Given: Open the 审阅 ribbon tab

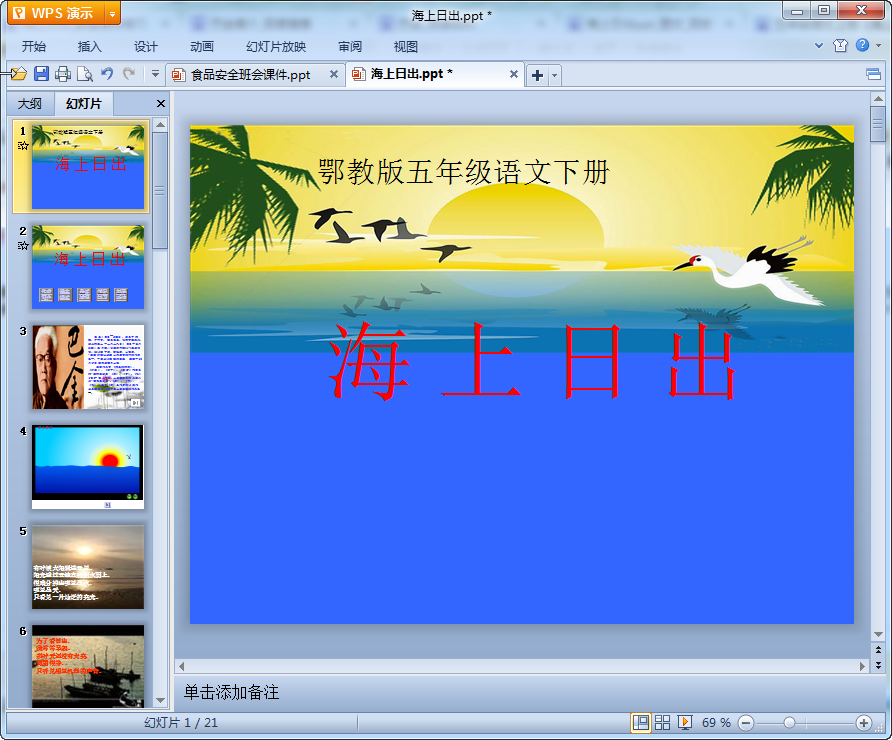Looking at the screenshot, I should click(350, 47).
